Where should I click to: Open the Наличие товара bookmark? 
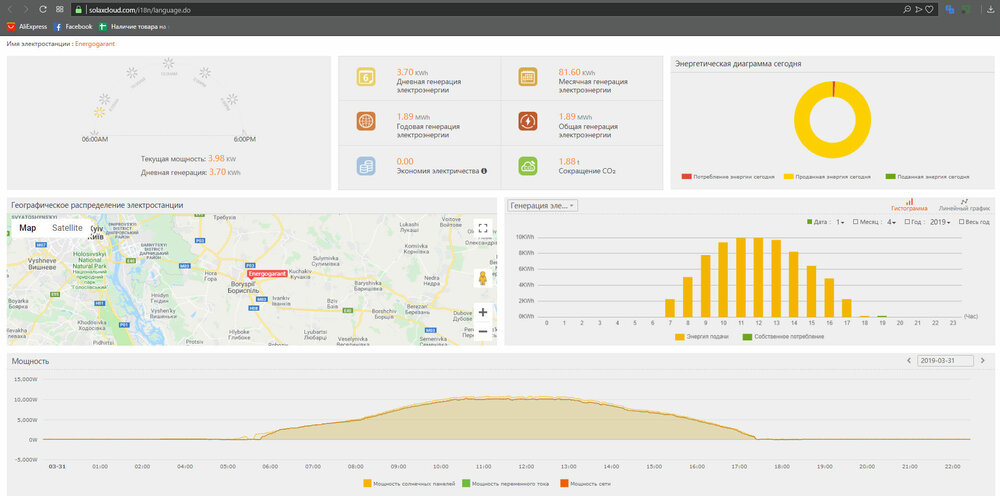coord(133,27)
